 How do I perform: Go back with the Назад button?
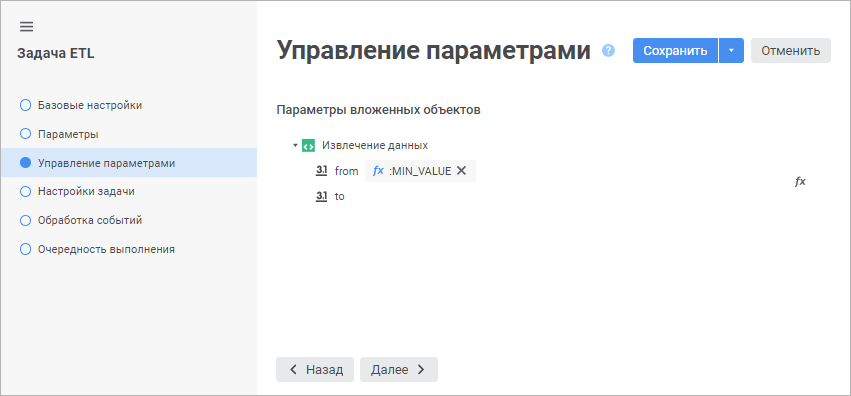pyautogui.click(x=315, y=369)
